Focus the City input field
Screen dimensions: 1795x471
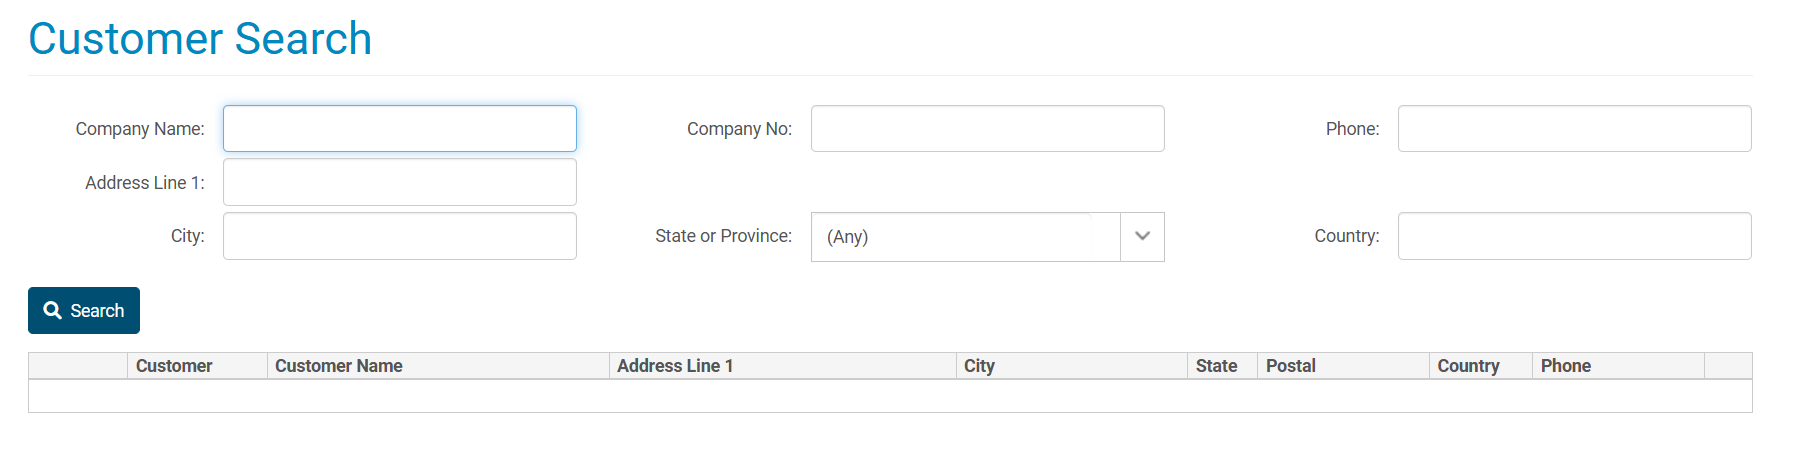pos(400,236)
